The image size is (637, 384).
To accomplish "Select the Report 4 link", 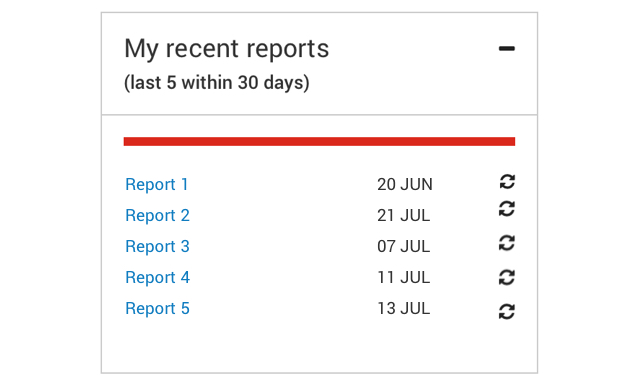I will [x=158, y=278].
